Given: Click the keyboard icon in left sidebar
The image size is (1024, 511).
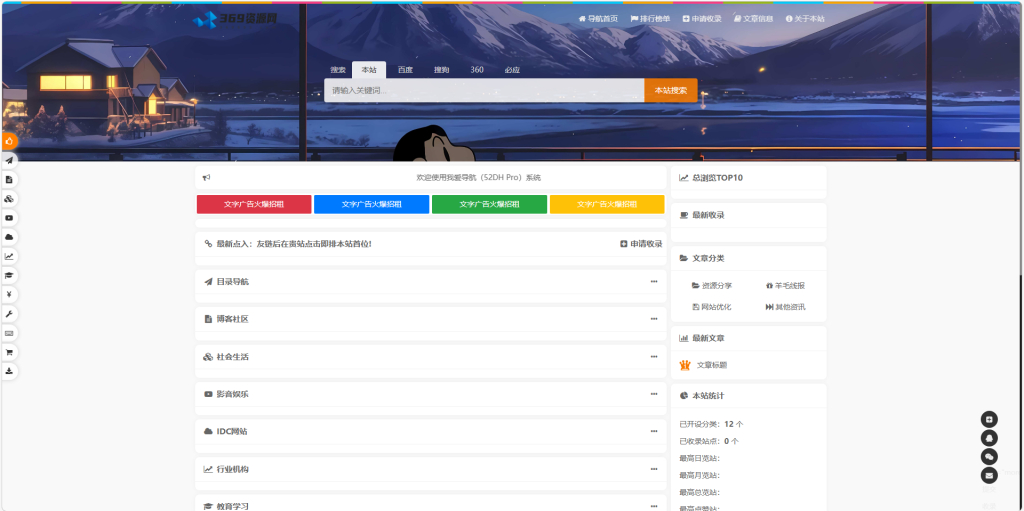Looking at the screenshot, I should pyautogui.click(x=9, y=333).
